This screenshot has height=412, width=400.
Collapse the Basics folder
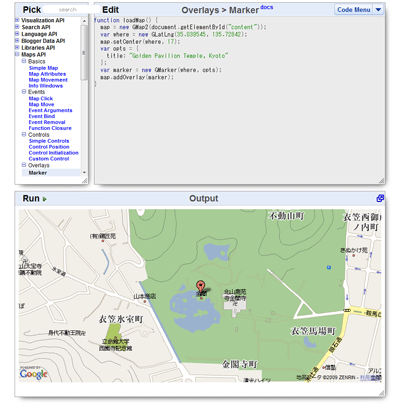(x=24, y=61)
